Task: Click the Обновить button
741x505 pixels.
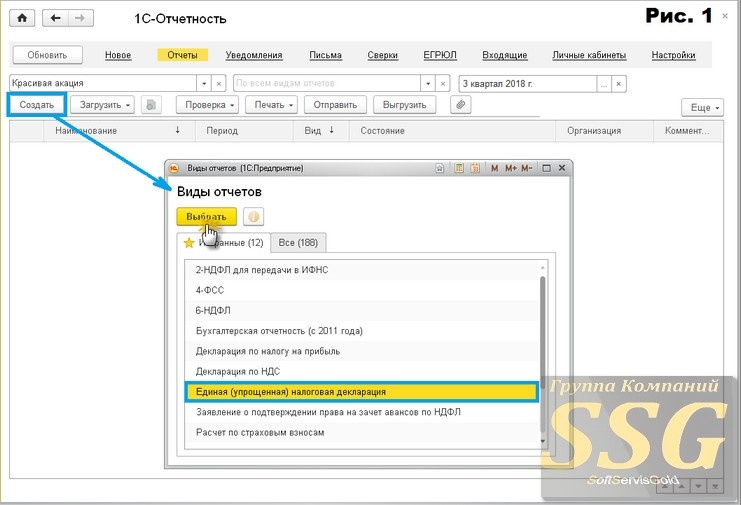Action: (47, 55)
